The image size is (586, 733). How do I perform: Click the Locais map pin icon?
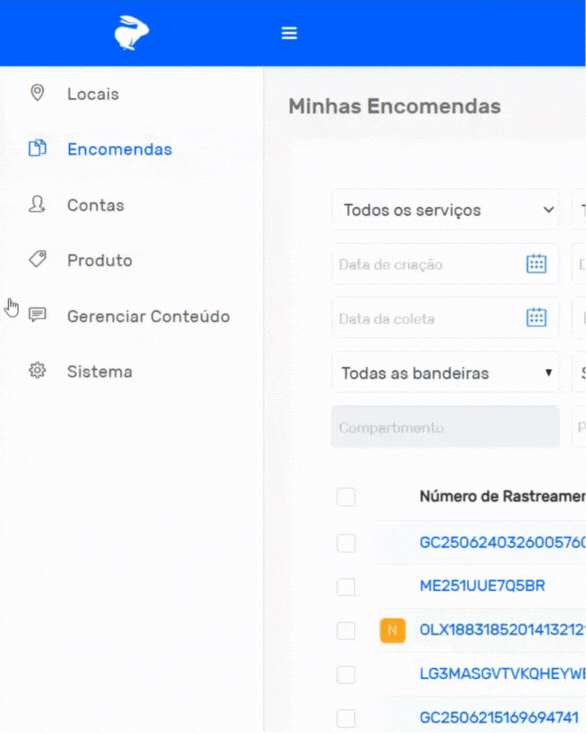37,93
